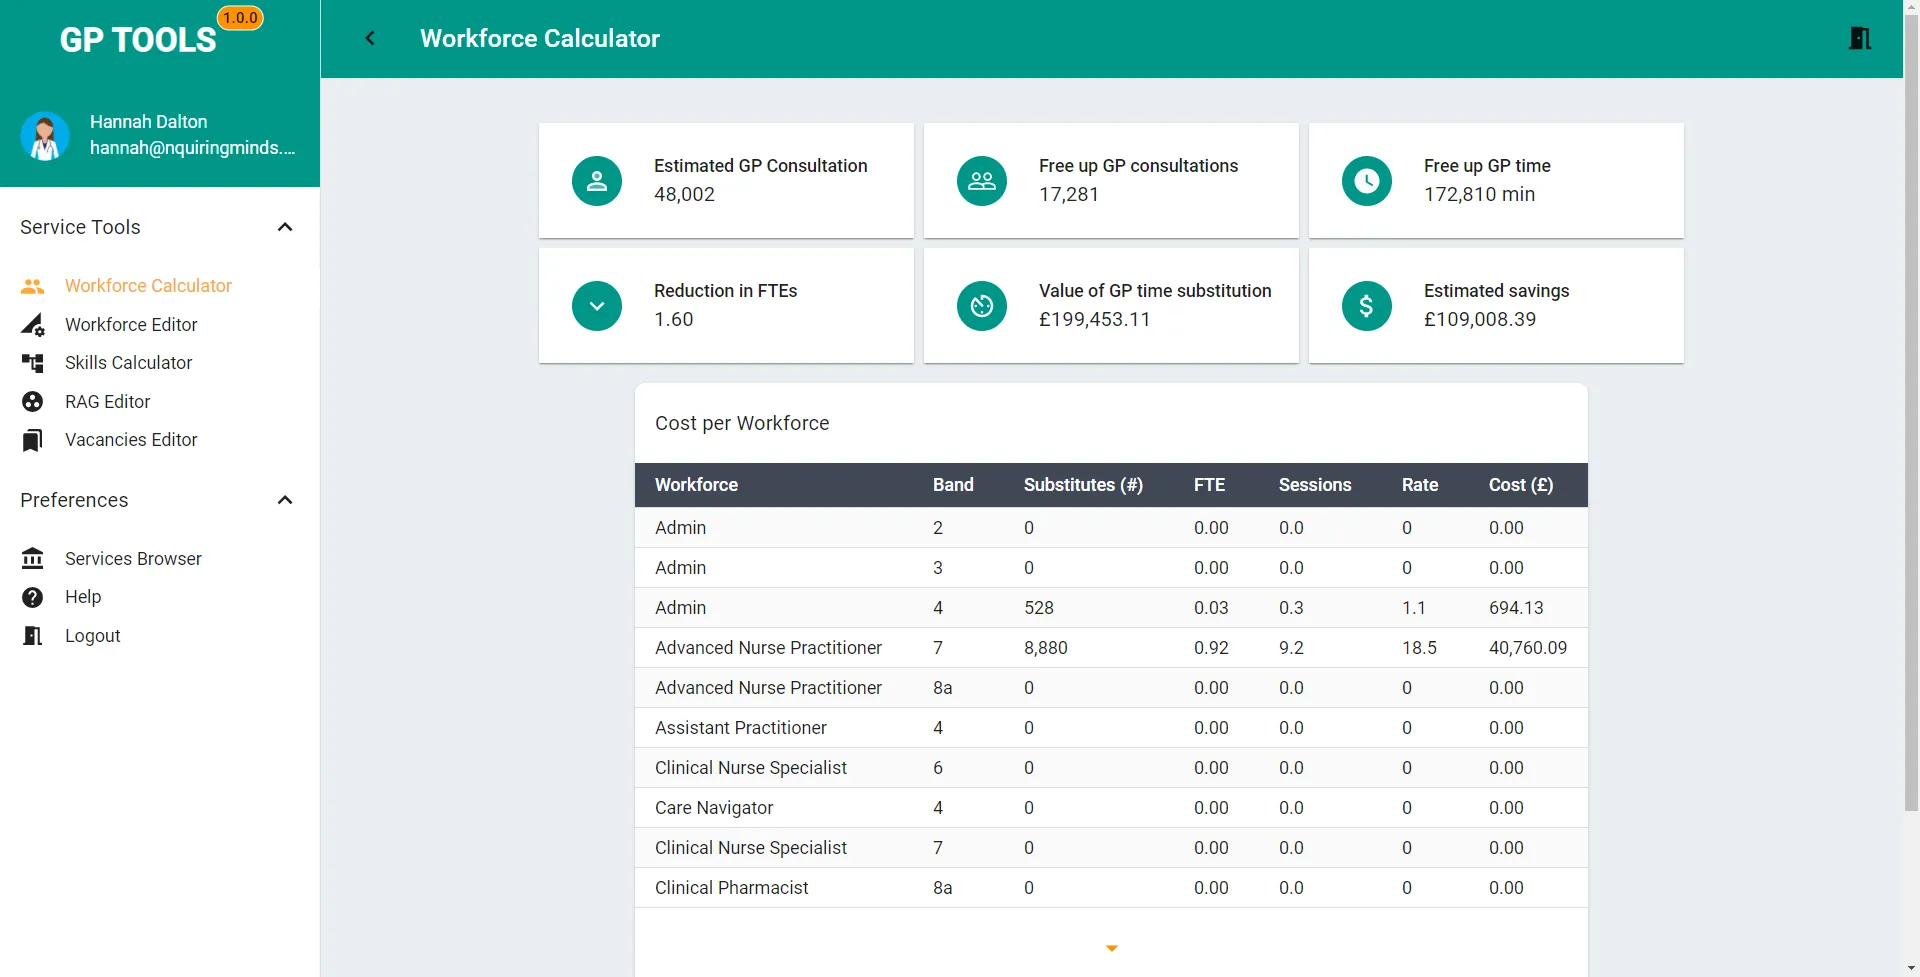
Task: Click the Logout link in sidebar
Action: [x=92, y=636]
